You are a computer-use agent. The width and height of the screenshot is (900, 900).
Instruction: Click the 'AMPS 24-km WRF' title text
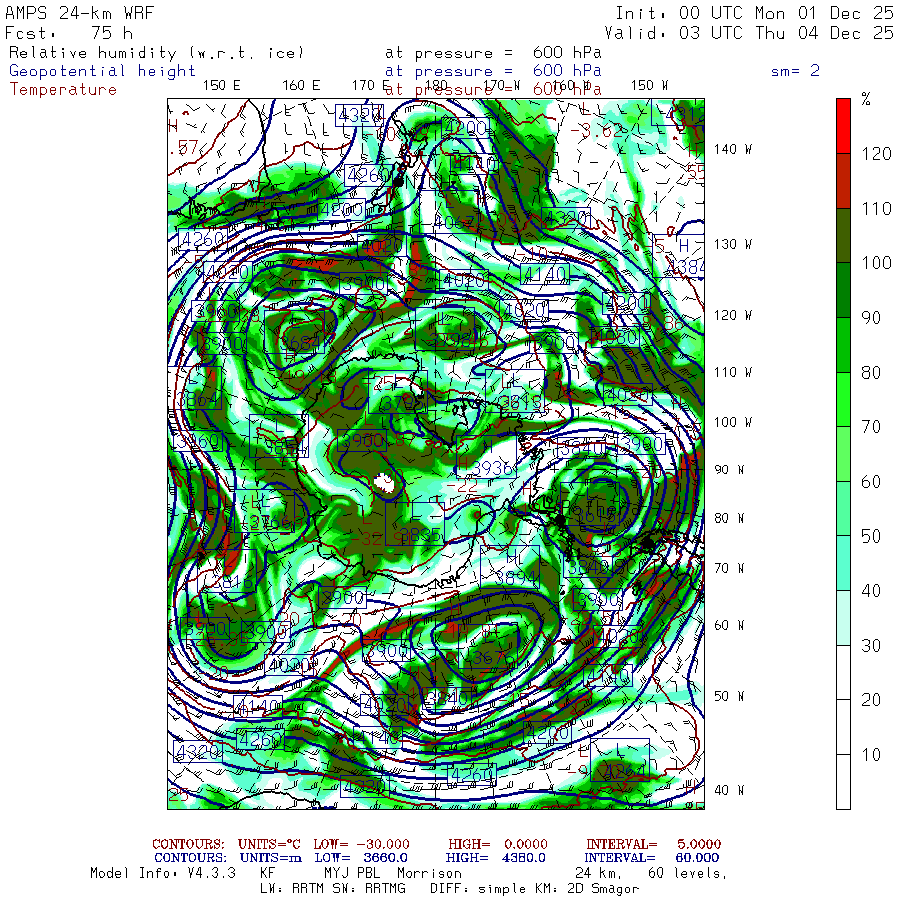(79, 13)
